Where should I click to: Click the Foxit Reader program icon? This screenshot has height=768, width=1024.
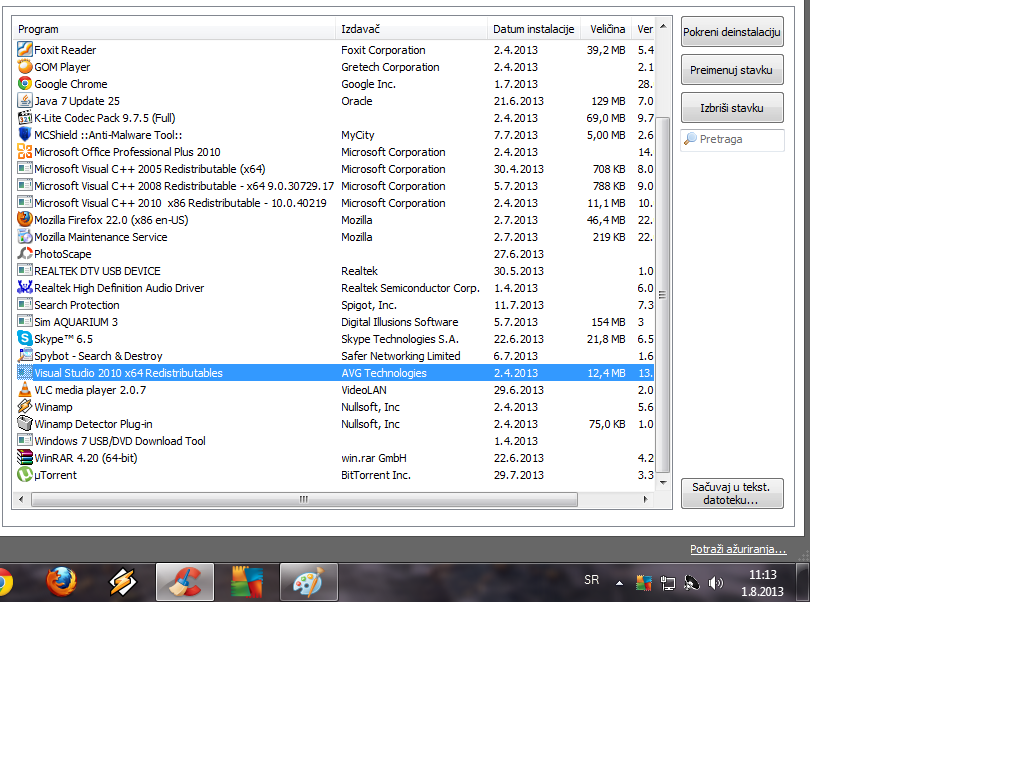tap(25, 50)
